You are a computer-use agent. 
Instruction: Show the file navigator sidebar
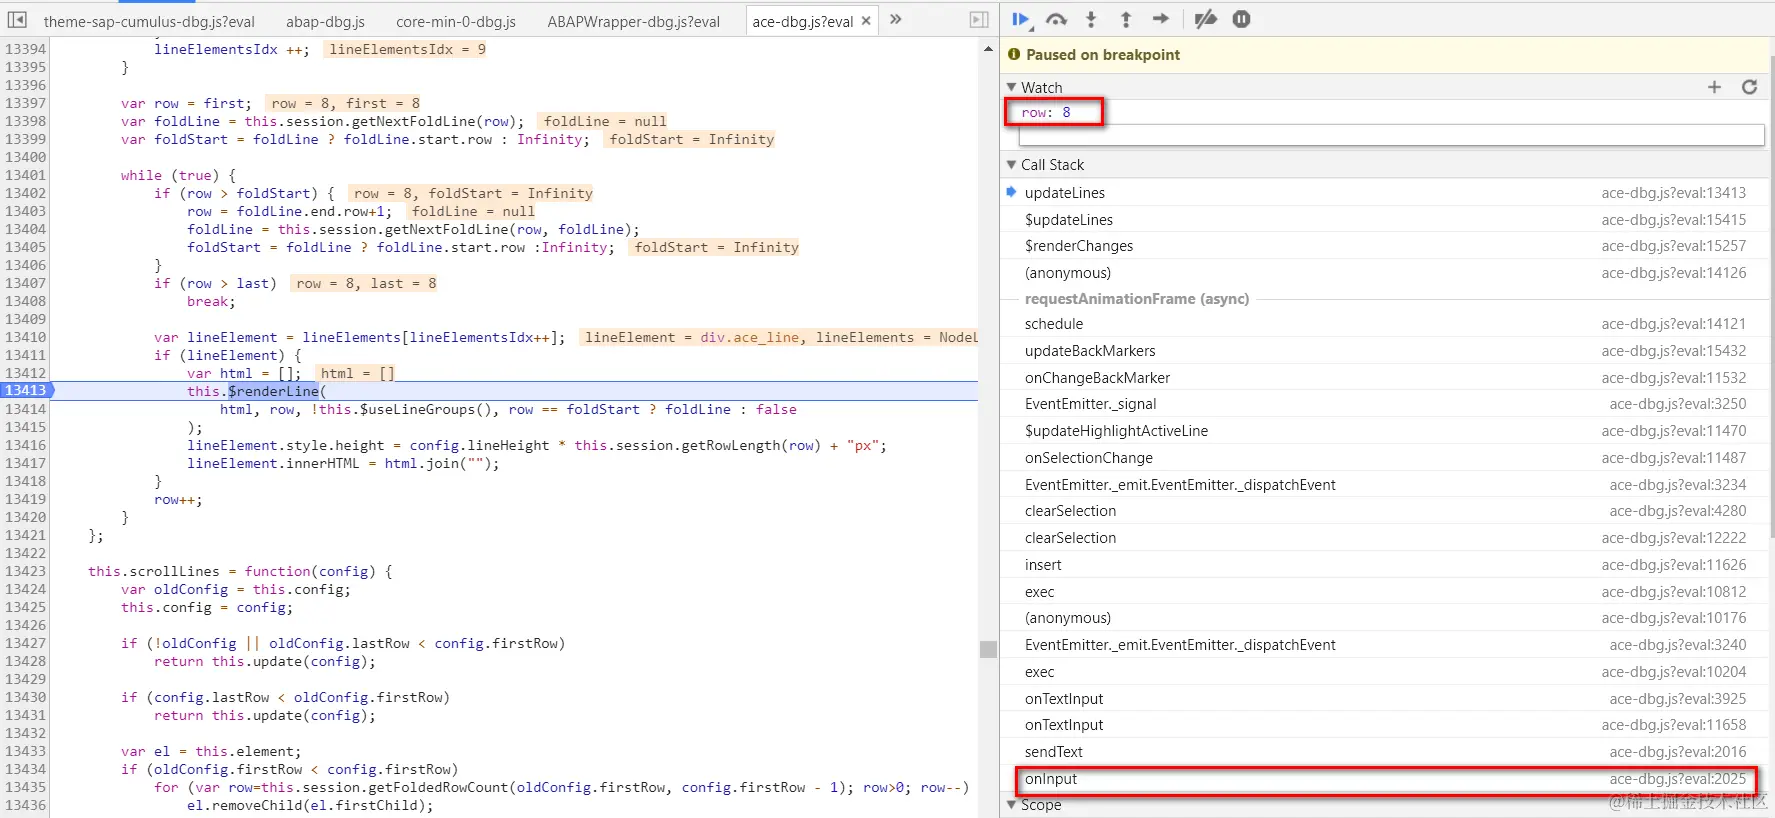pos(17,20)
